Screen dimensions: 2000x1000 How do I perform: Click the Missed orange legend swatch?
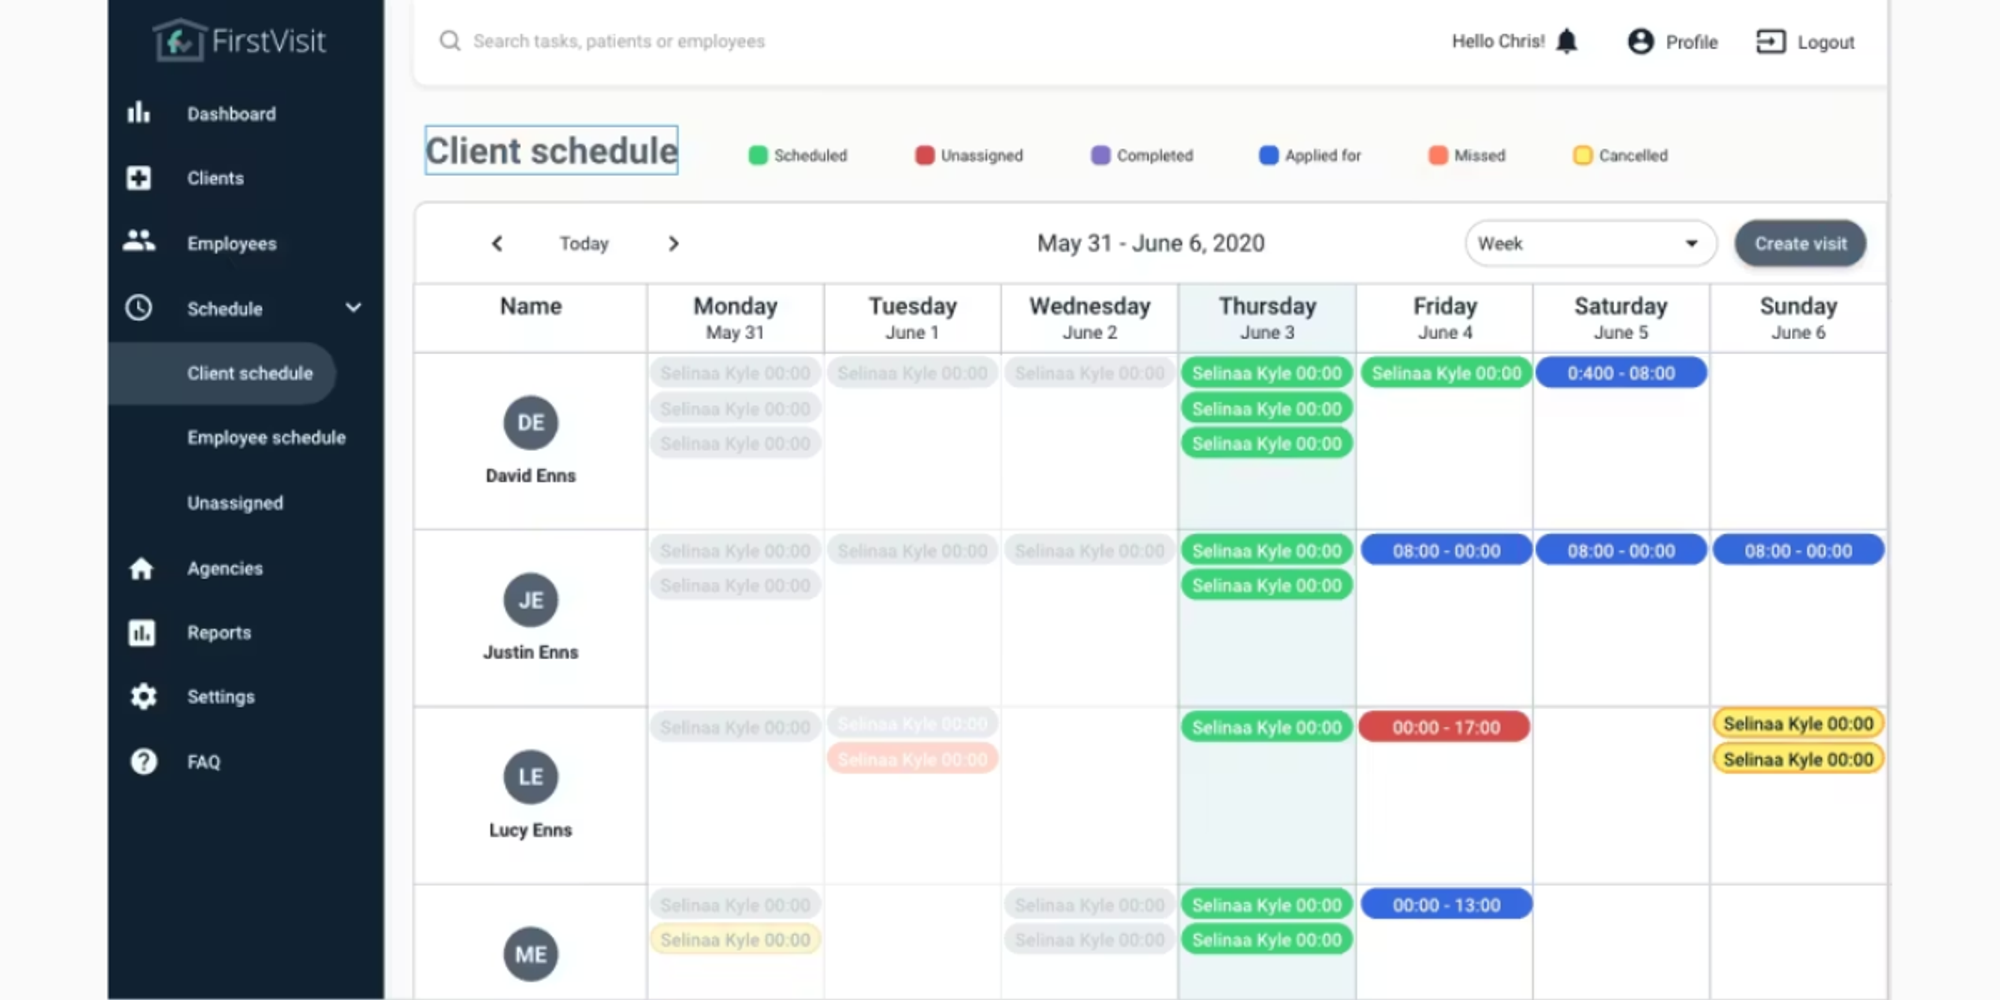1438,155
